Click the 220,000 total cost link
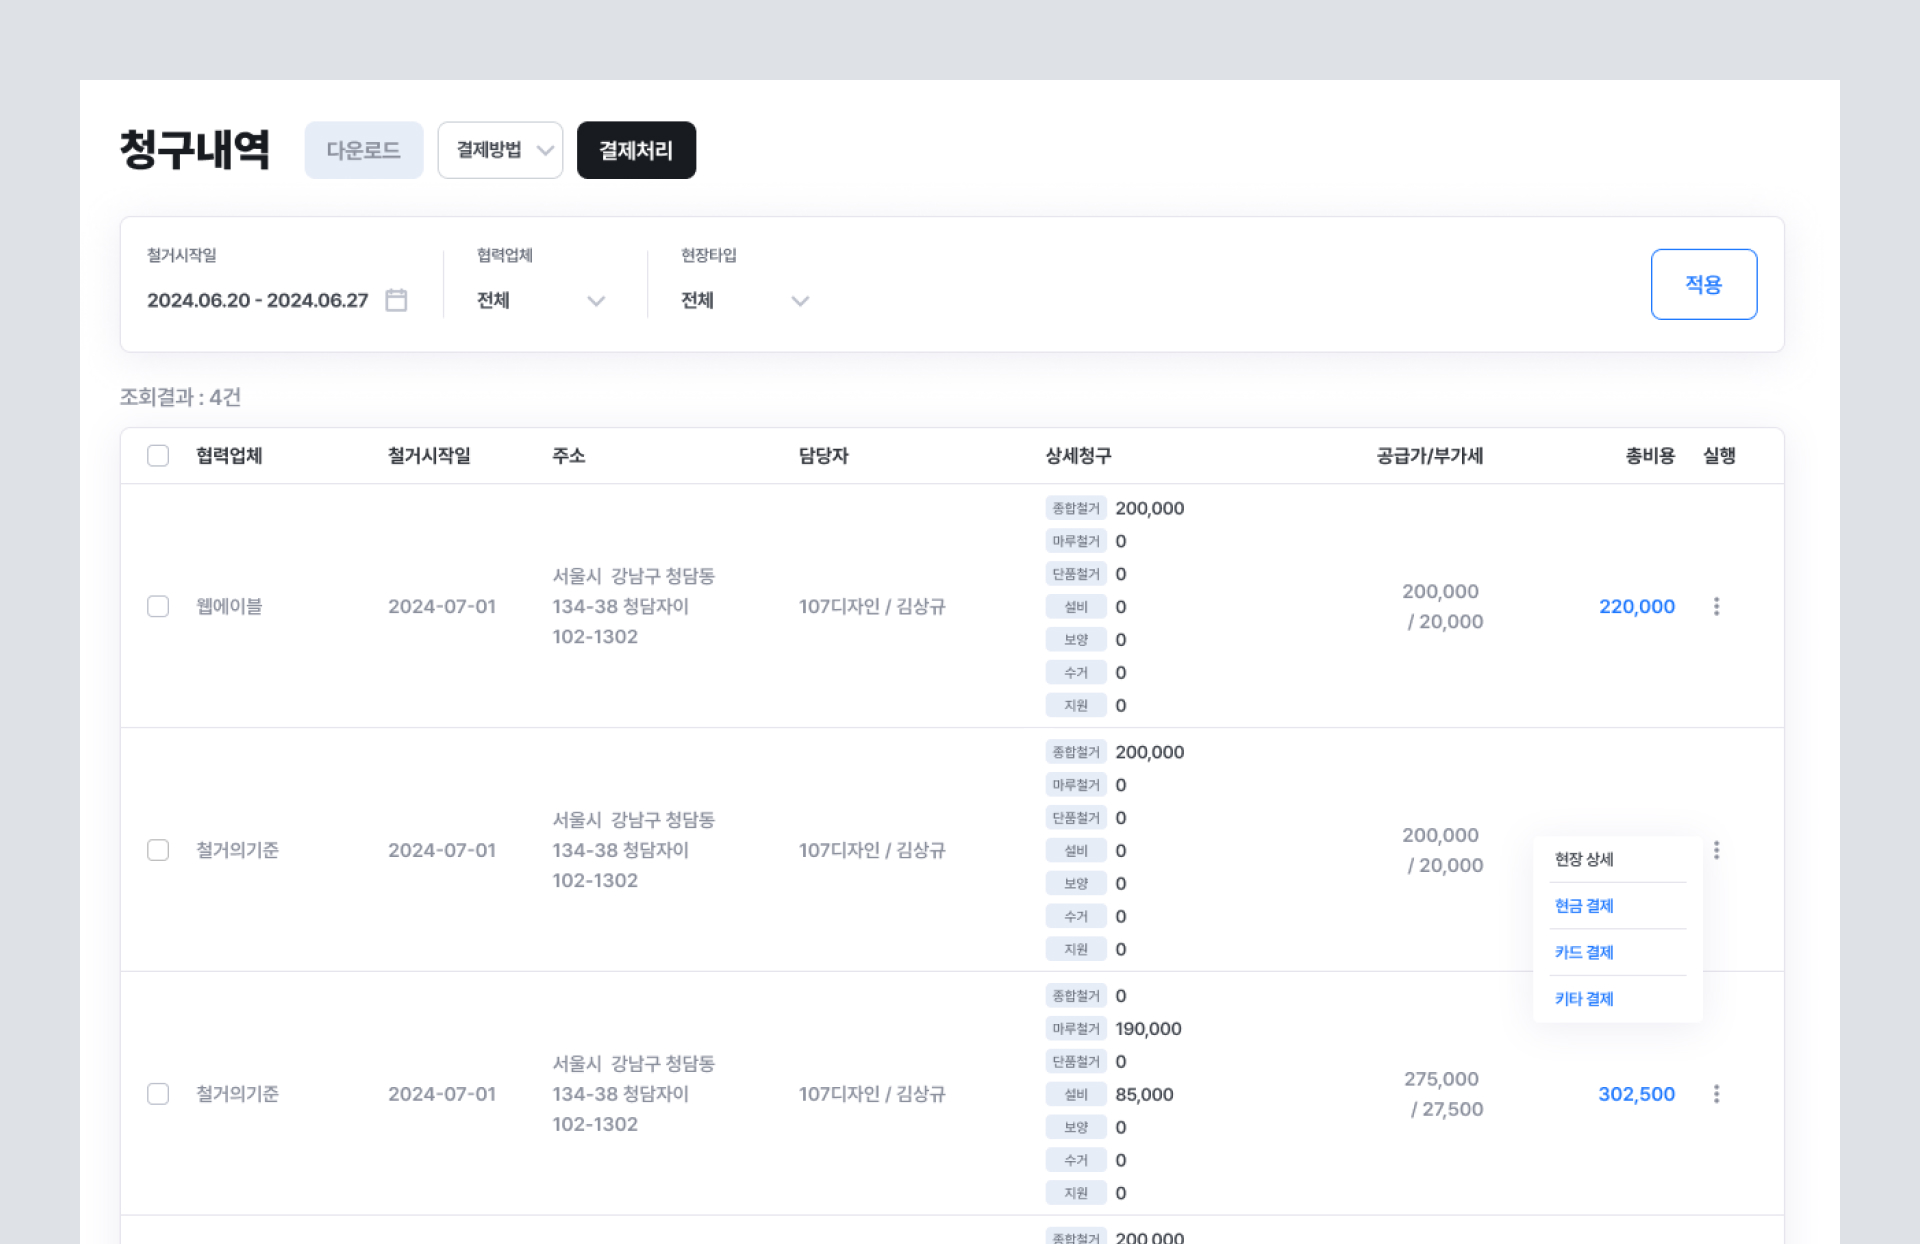The width and height of the screenshot is (1920, 1244). [1636, 606]
